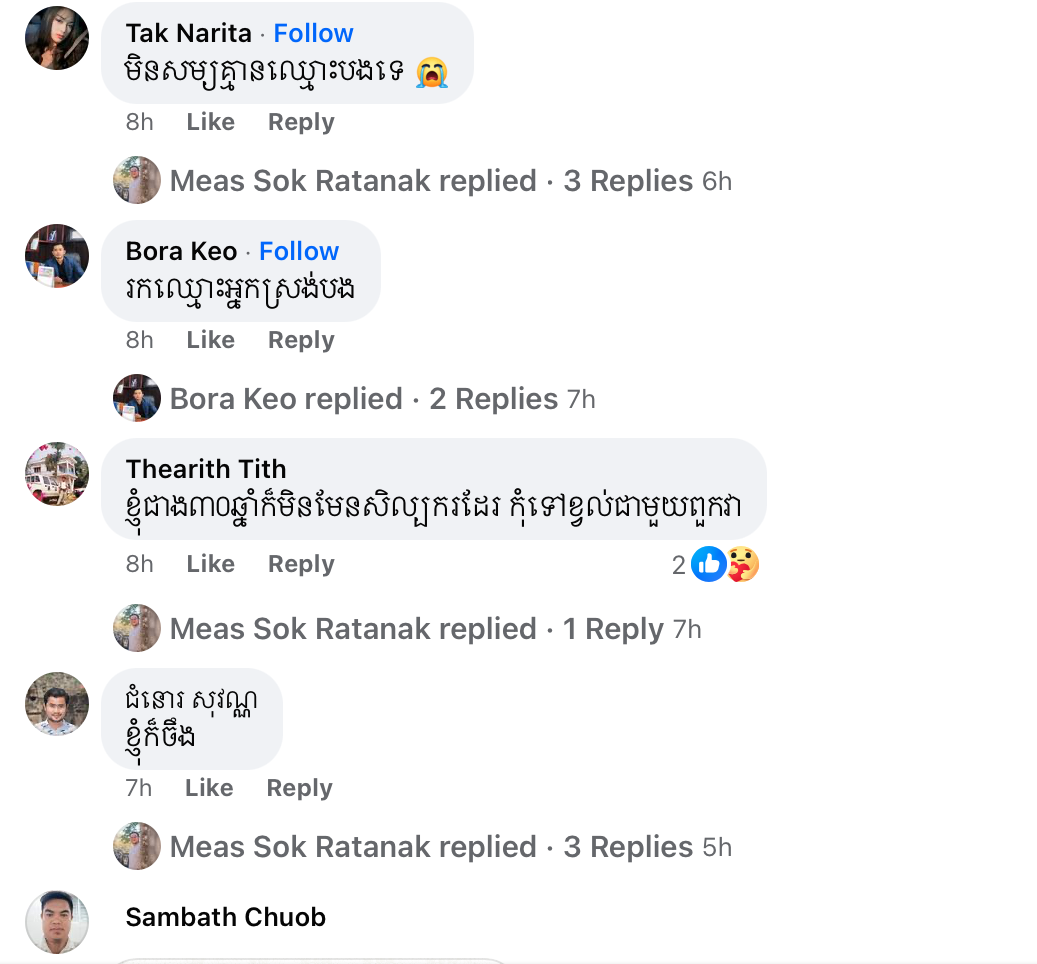Expand 3 Replies under Tak Narita's comment
1037x964 pixels.
click(628, 181)
